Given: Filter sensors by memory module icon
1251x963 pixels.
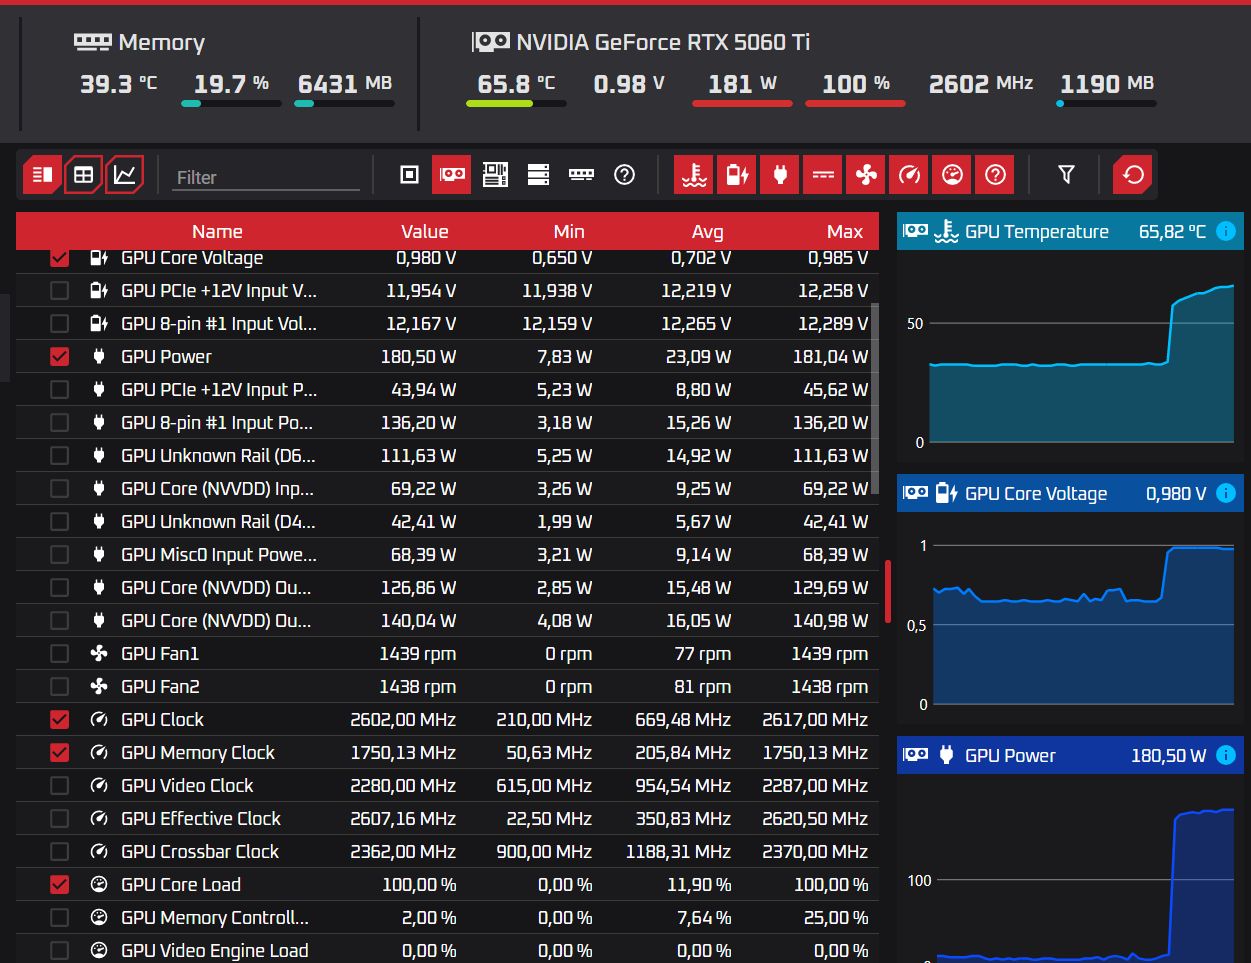Looking at the screenshot, I should [x=581, y=175].
